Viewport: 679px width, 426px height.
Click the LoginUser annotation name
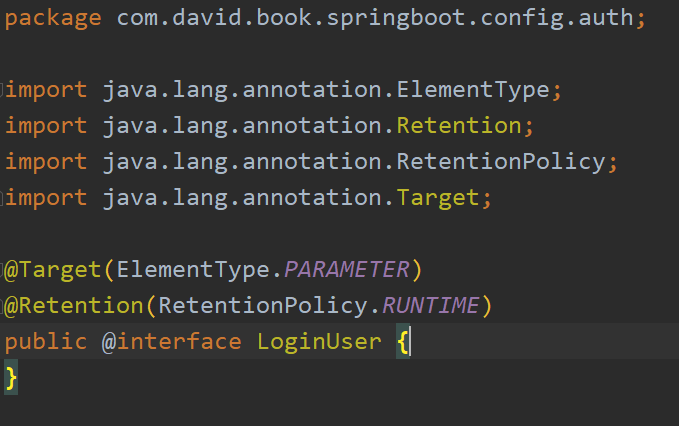(320, 342)
